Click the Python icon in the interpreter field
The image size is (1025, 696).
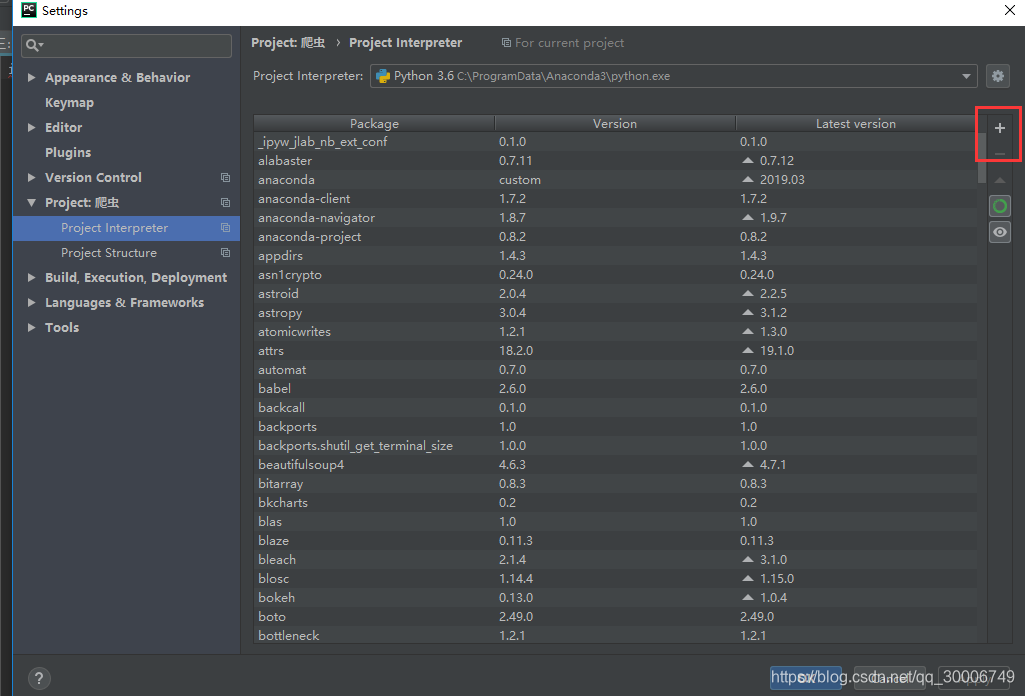(x=383, y=76)
